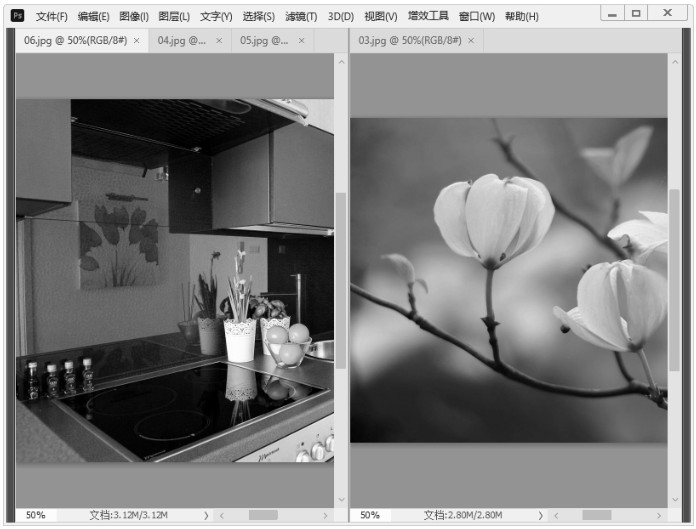This screenshot has height=529, width=696.
Task: Open the 增效工具 menu
Action: click(x=428, y=16)
